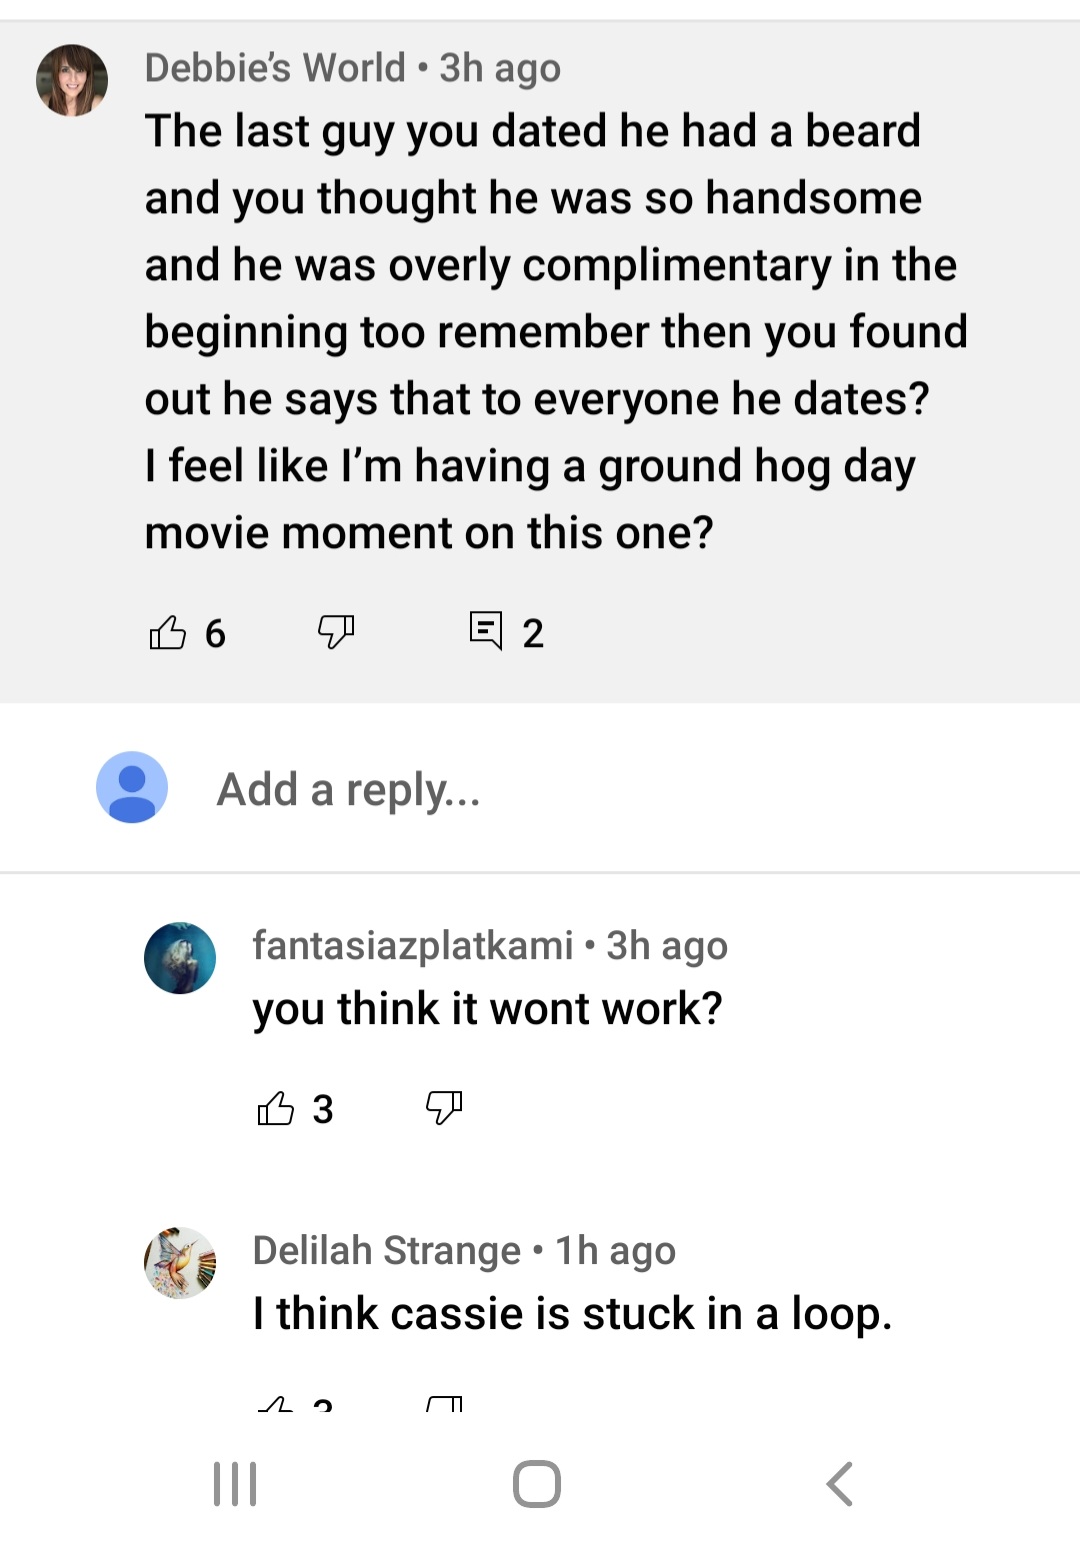Open fantasiazplatkami channel name
The width and height of the screenshot is (1080, 1556).
point(413,945)
